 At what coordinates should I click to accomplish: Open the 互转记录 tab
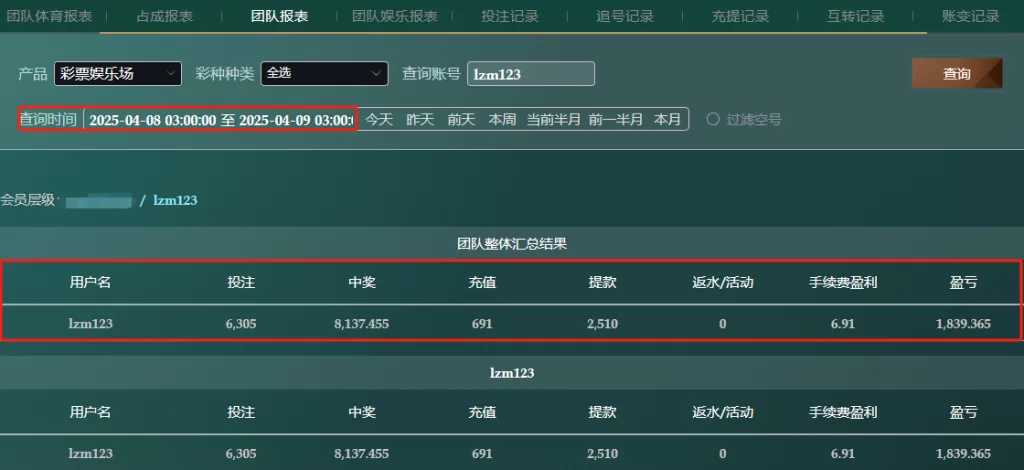point(855,16)
